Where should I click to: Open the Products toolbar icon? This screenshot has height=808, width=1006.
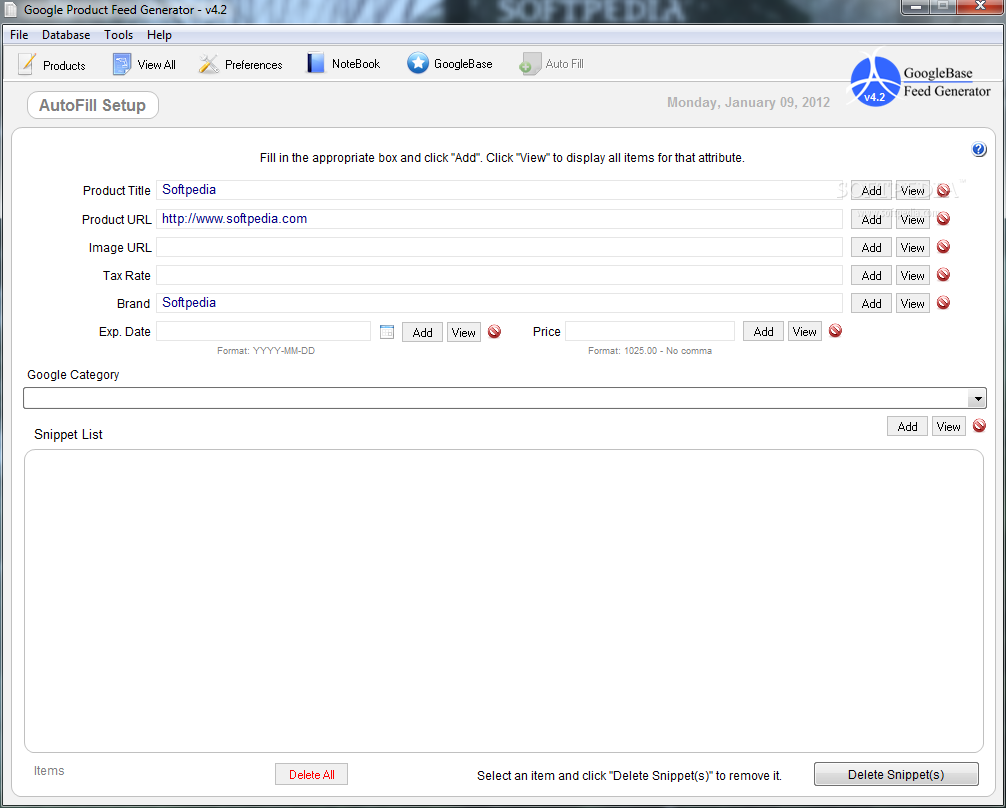tap(27, 64)
